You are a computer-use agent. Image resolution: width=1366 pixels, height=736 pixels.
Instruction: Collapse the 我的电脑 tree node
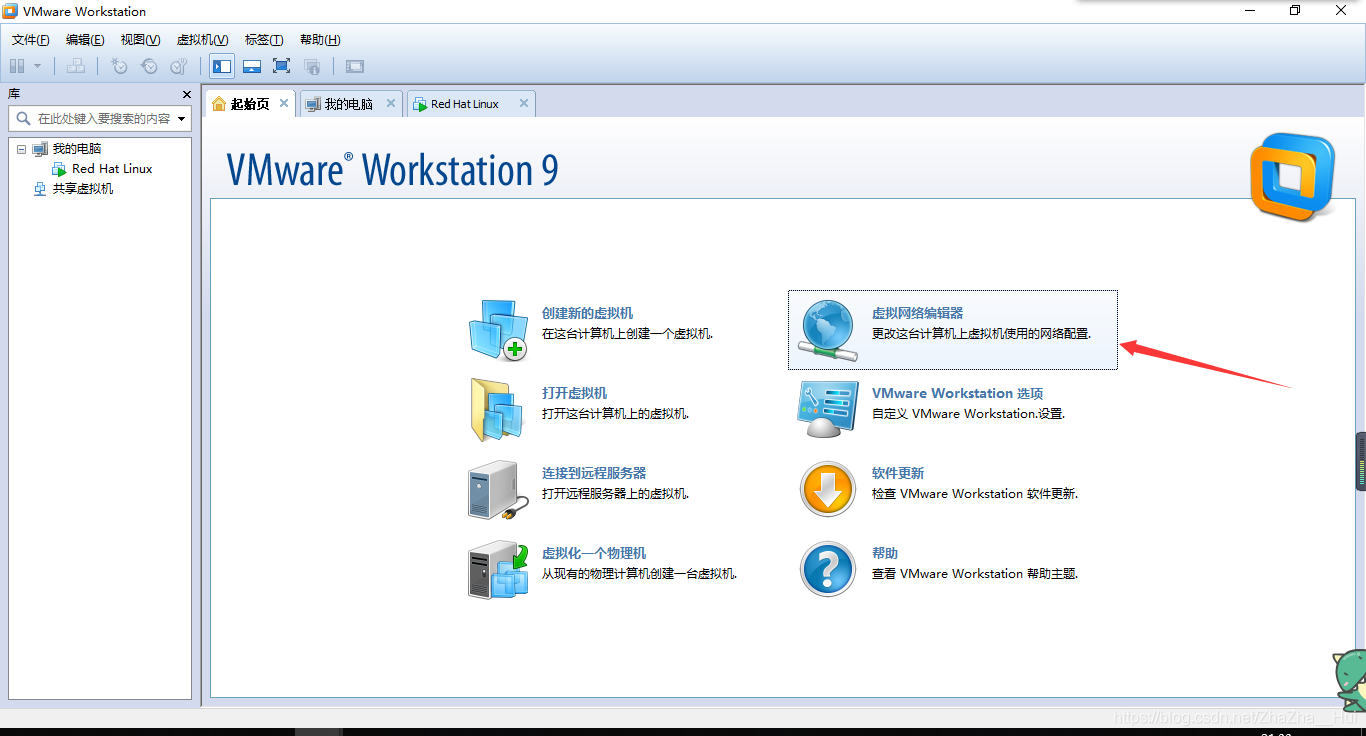[21, 149]
